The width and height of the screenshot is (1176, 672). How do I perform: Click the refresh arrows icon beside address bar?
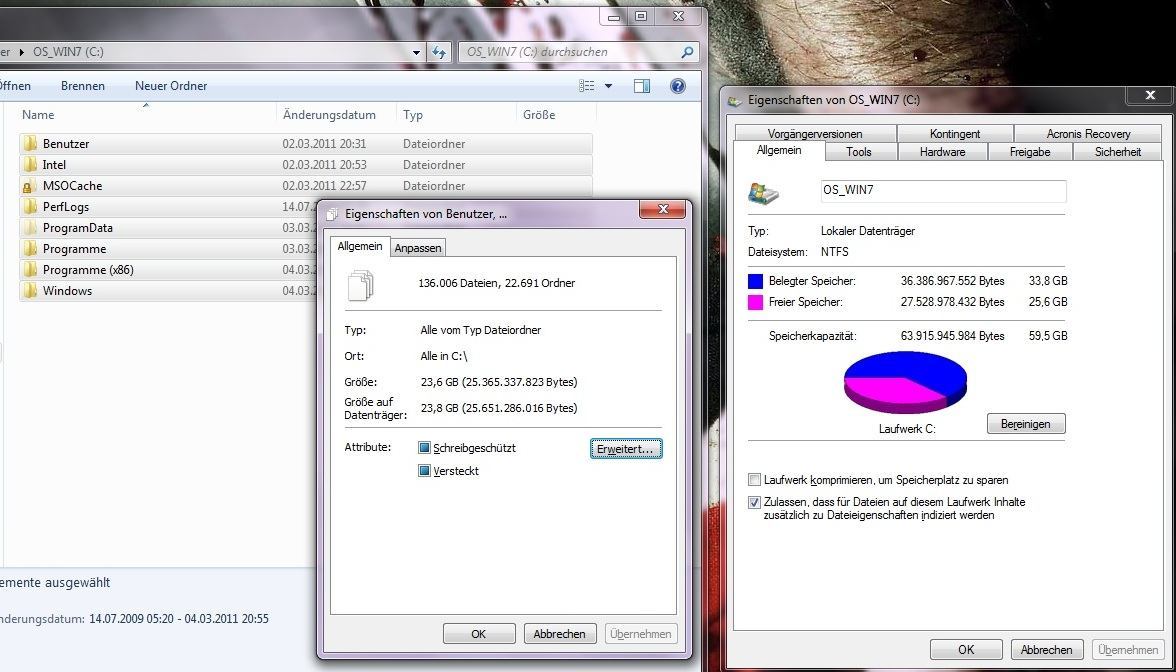[x=440, y=52]
